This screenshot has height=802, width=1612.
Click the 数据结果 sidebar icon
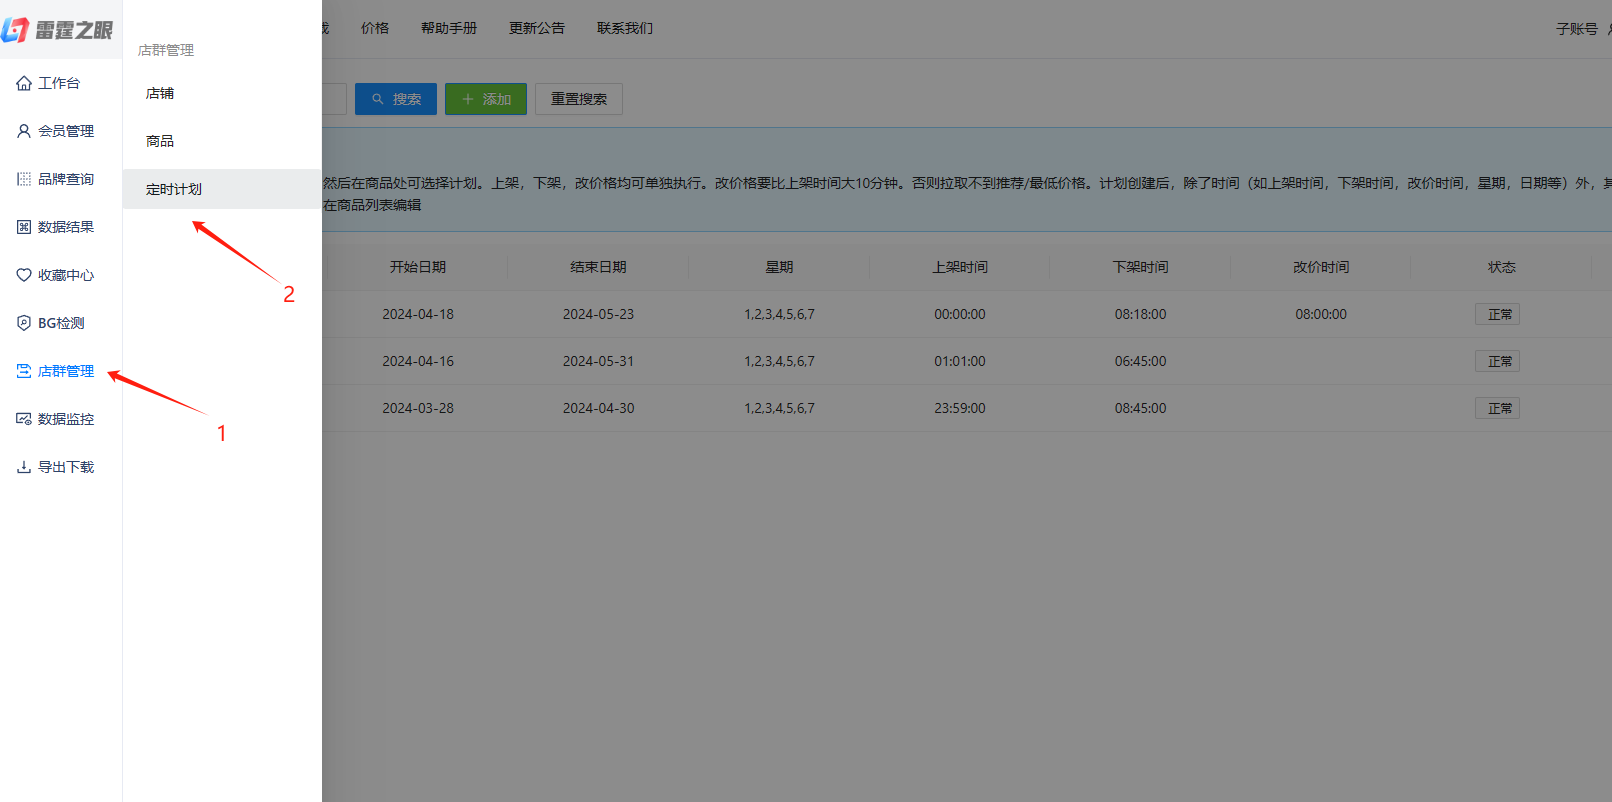pyautogui.click(x=24, y=227)
